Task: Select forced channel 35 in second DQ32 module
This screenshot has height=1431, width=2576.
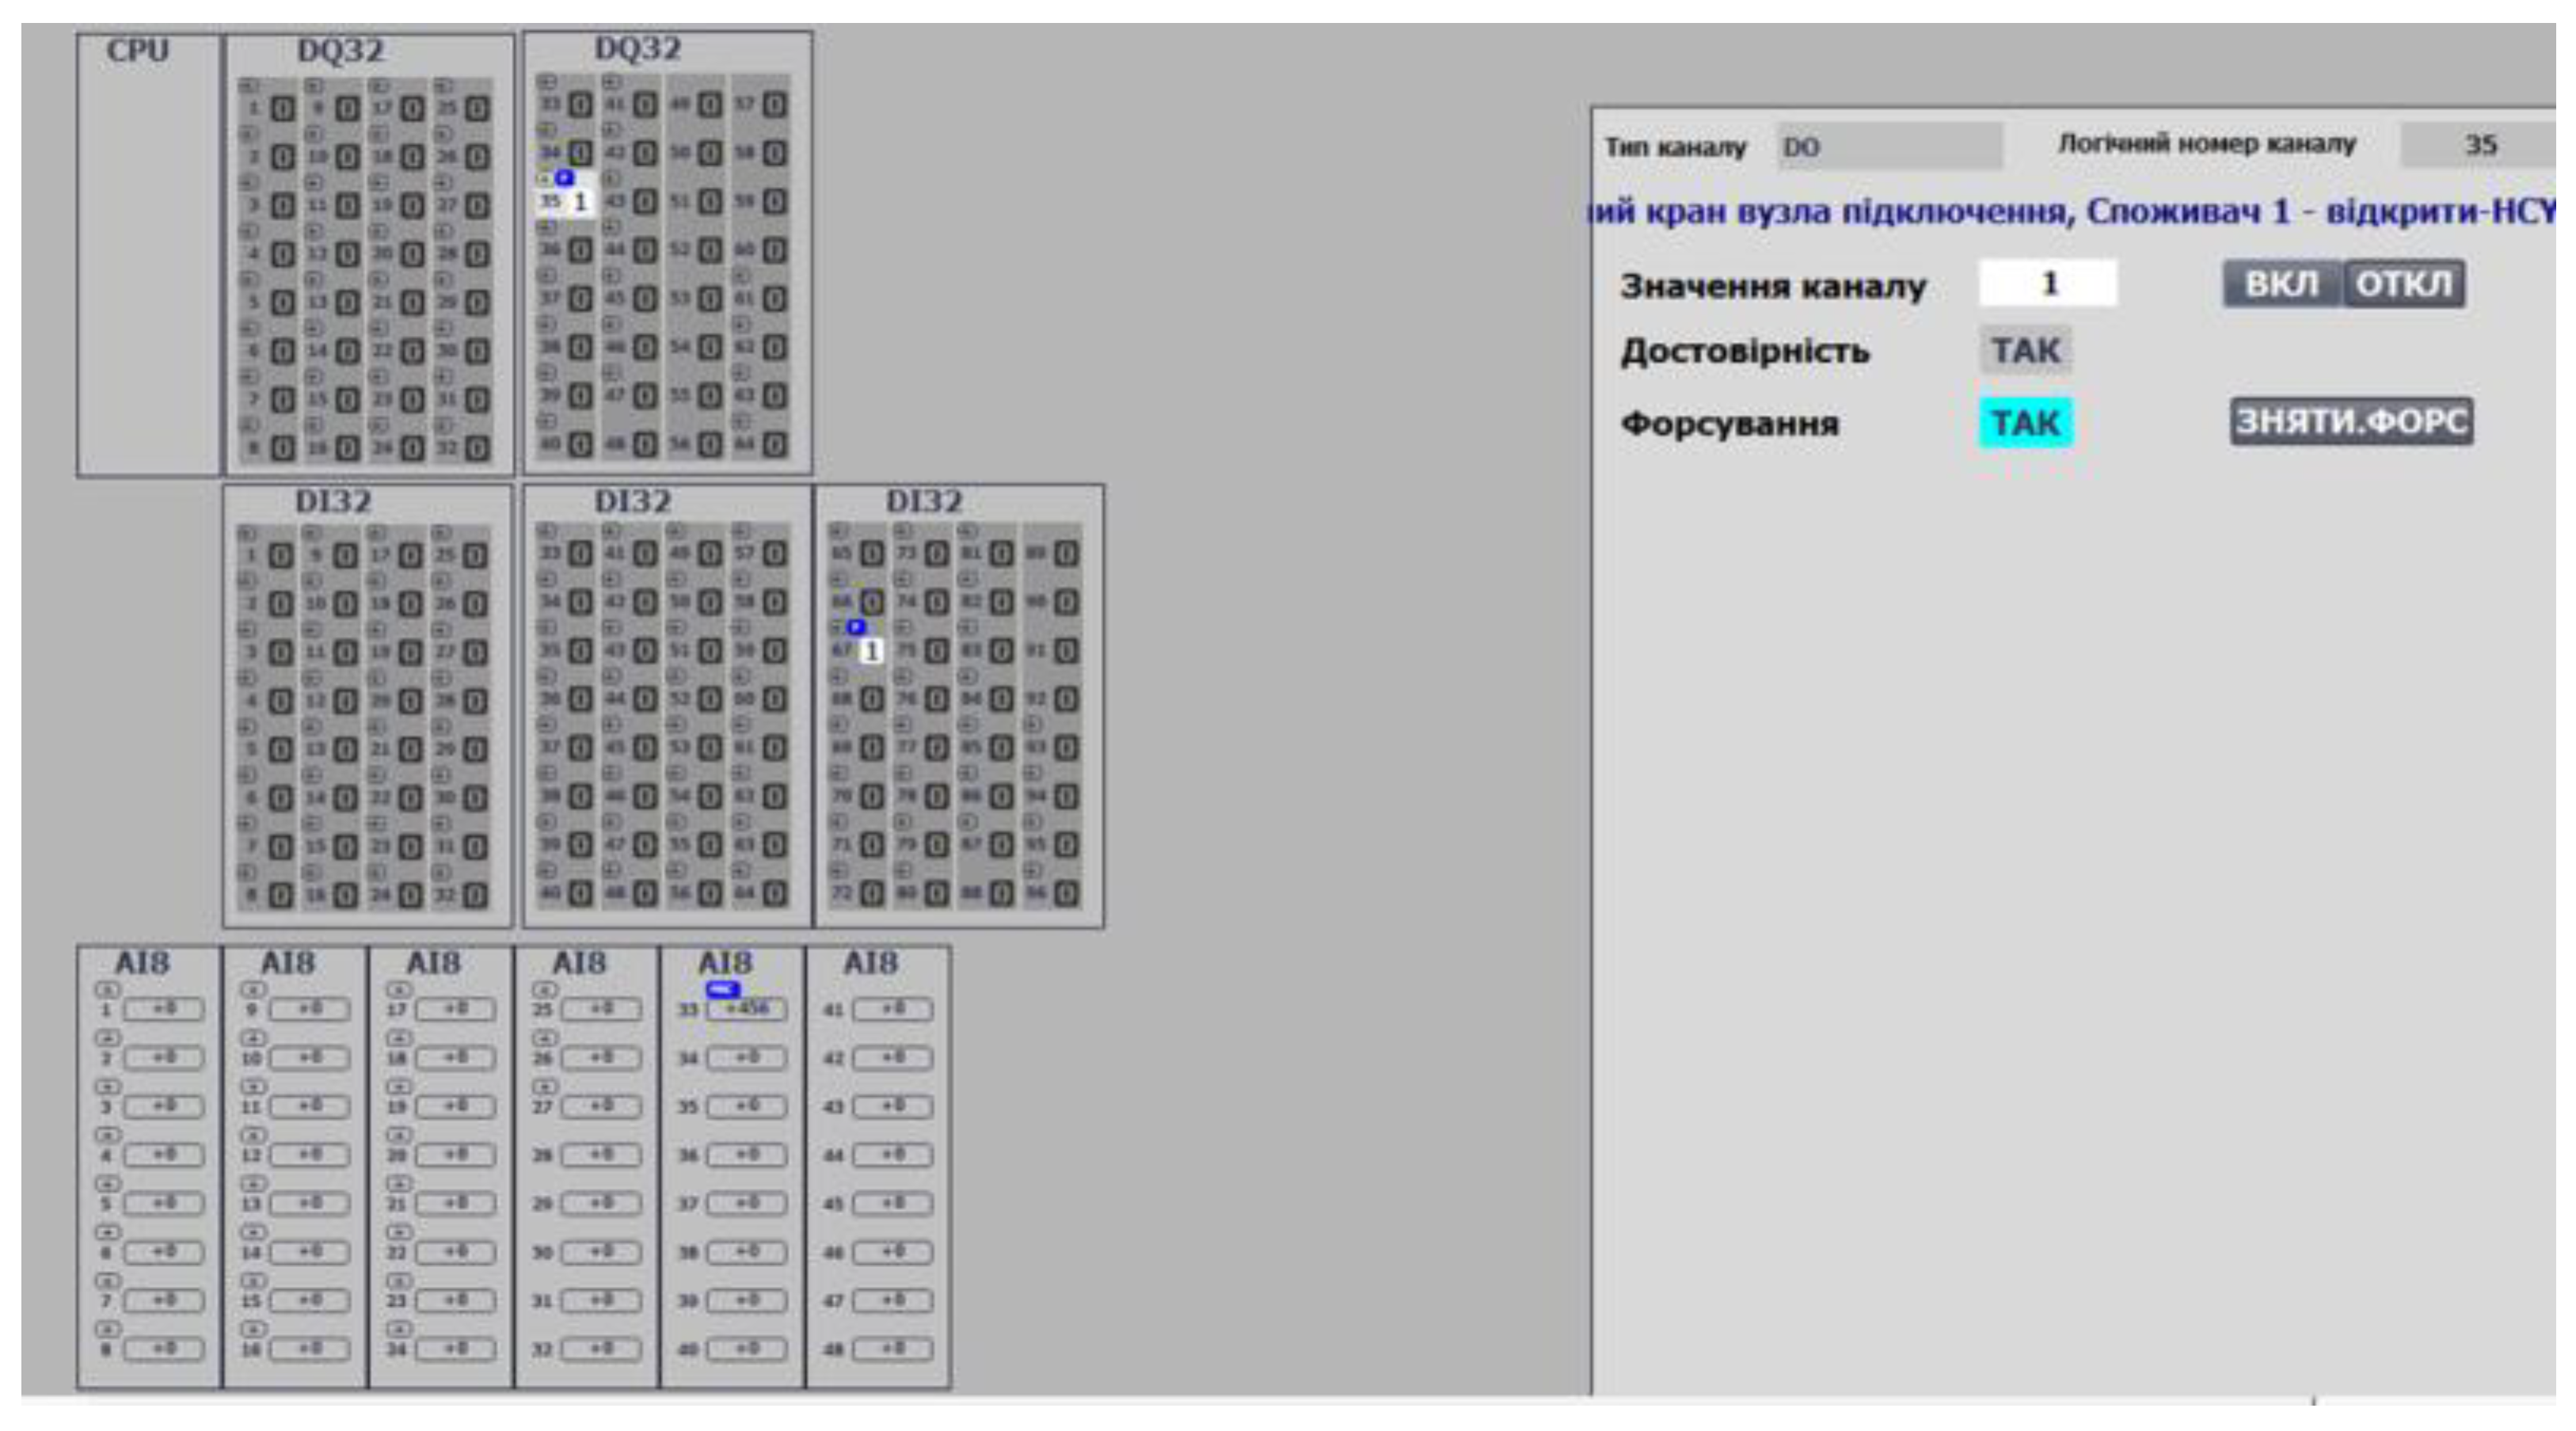Action: (579, 202)
